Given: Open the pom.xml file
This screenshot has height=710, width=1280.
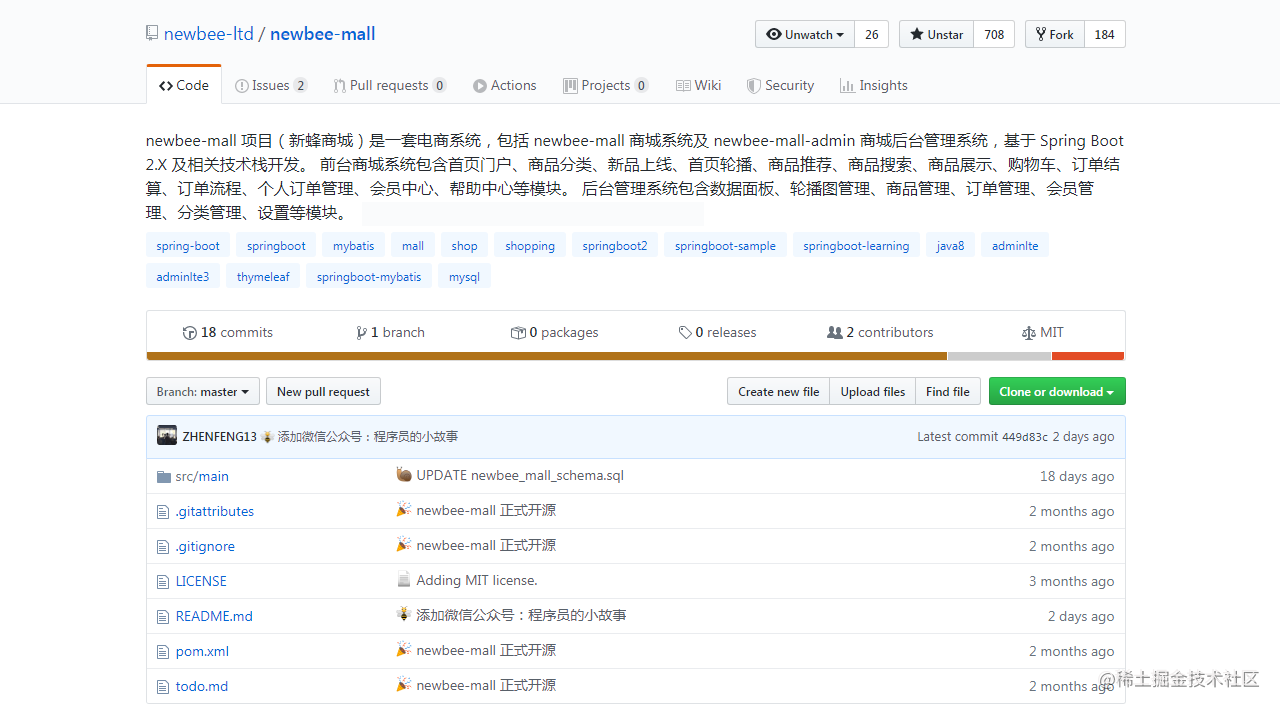Looking at the screenshot, I should (x=202, y=652).
